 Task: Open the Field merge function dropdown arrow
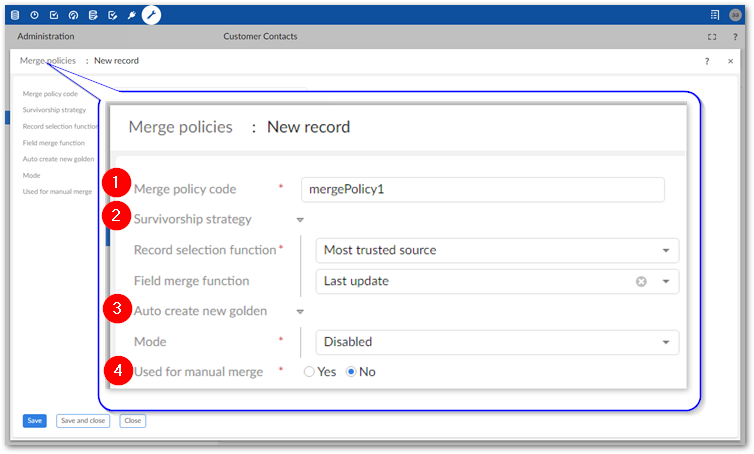click(666, 281)
